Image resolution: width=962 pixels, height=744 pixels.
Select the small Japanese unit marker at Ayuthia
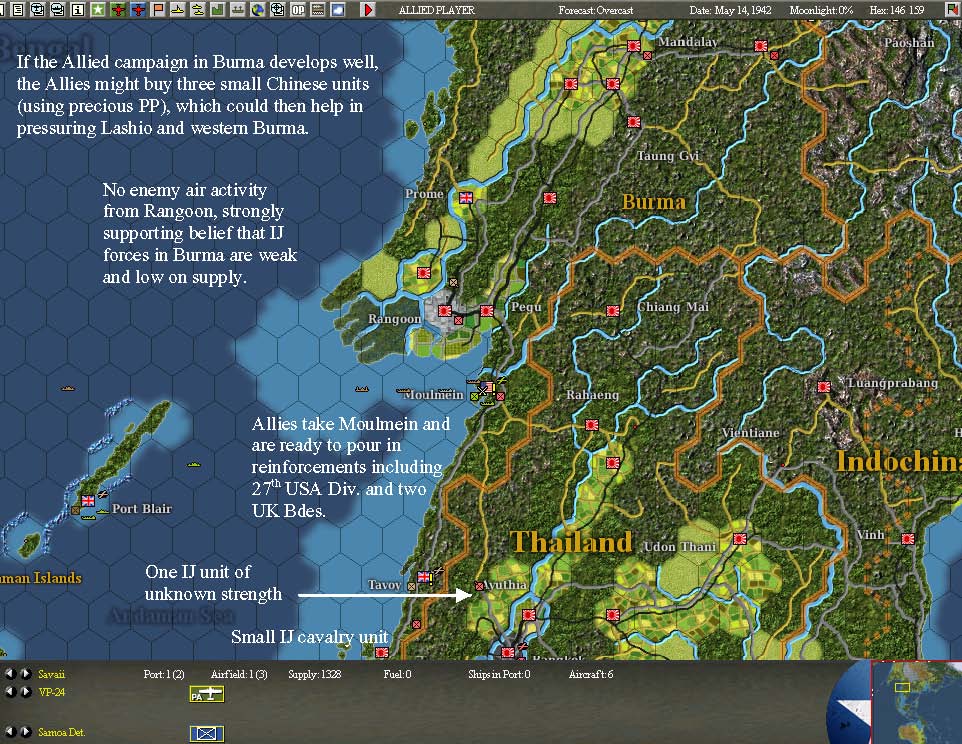pyautogui.click(x=479, y=586)
